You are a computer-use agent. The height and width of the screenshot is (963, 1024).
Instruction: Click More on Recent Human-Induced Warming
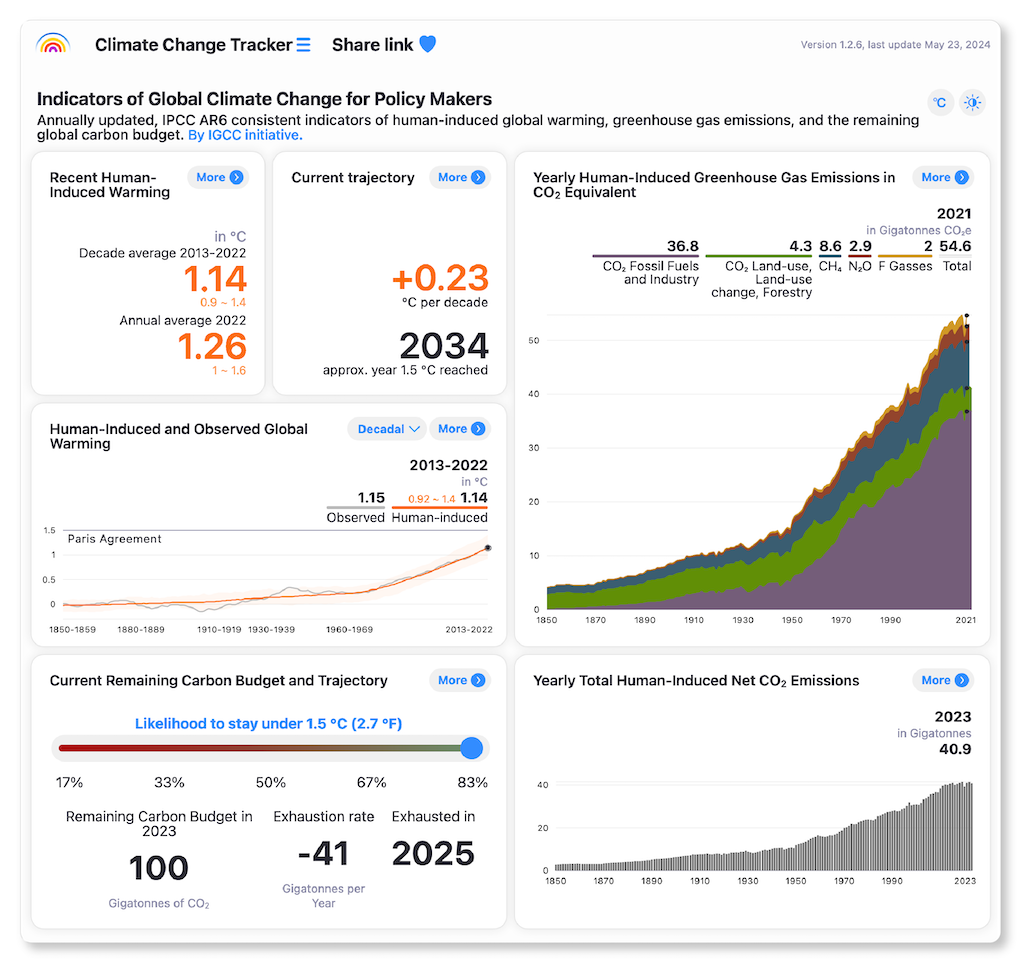point(217,177)
